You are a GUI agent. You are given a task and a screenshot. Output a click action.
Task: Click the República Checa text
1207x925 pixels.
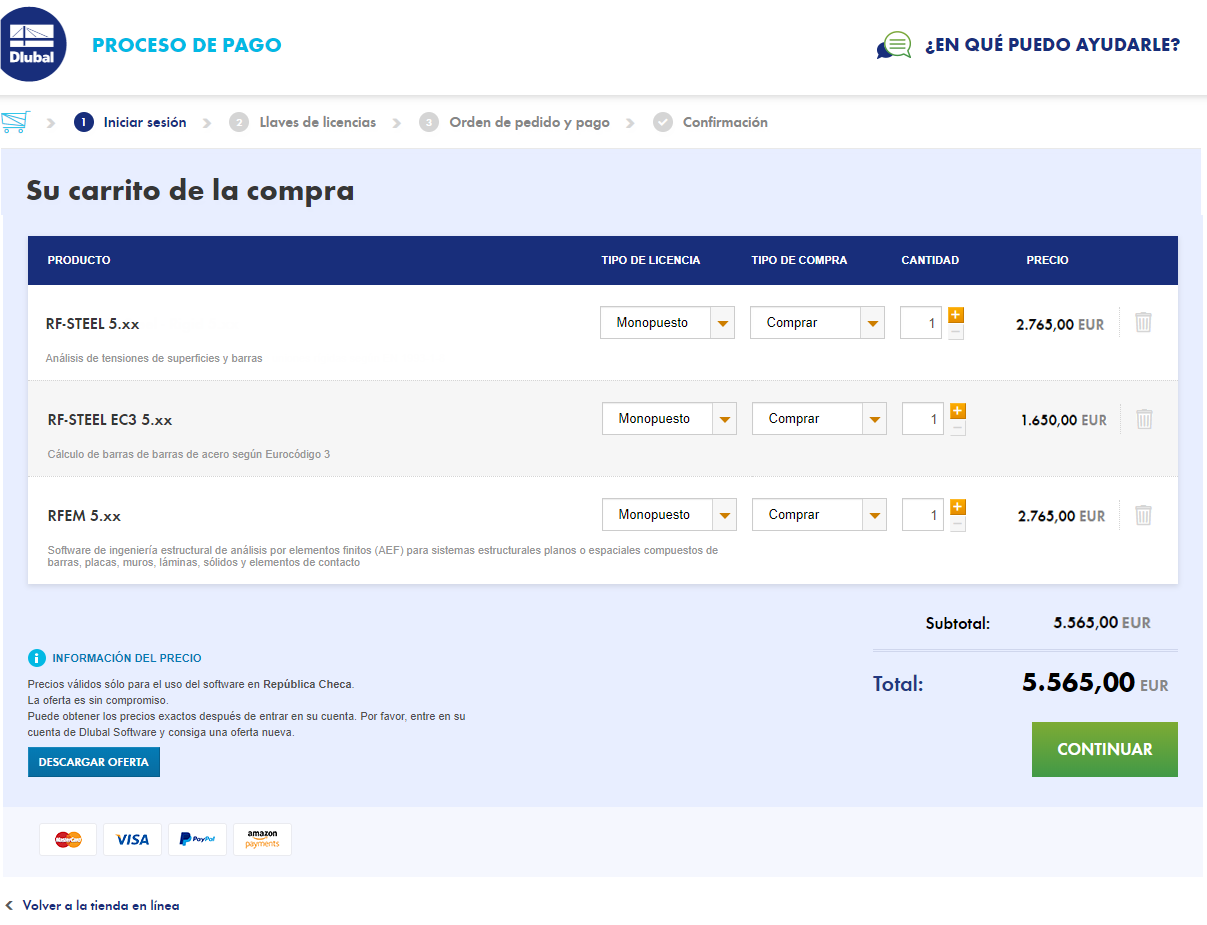click(x=307, y=684)
